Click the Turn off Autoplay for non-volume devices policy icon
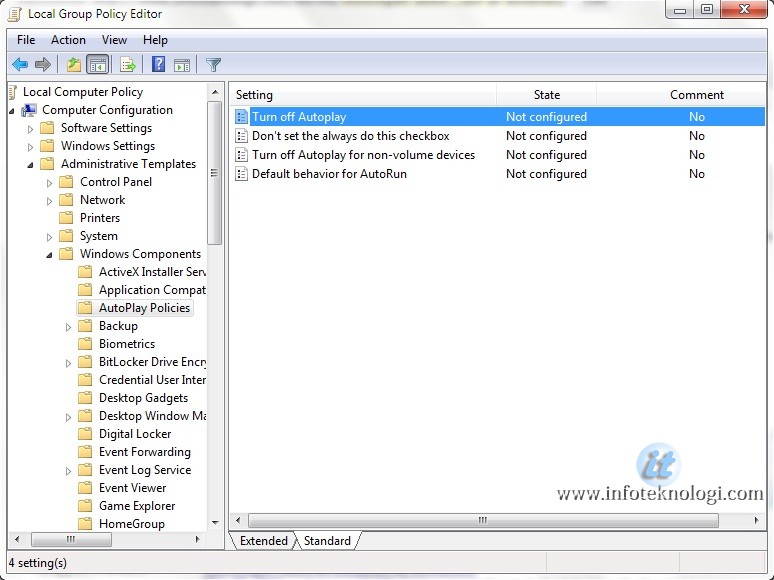This screenshot has height=580, width=774. point(241,155)
